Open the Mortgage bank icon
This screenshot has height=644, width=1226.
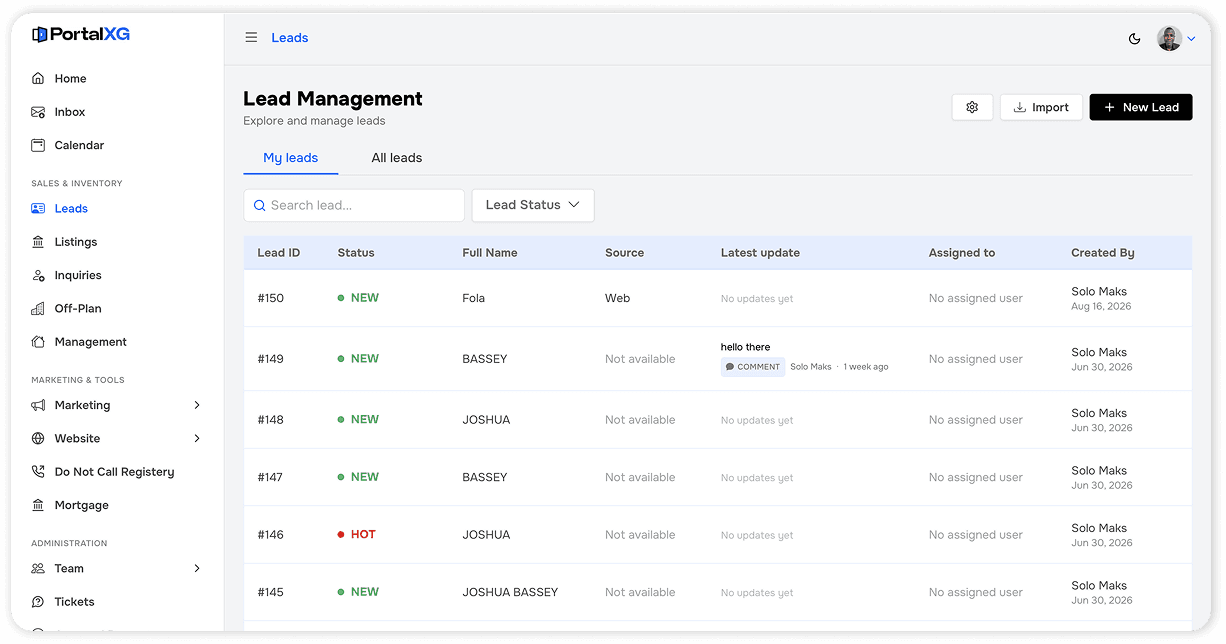coord(38,505)
